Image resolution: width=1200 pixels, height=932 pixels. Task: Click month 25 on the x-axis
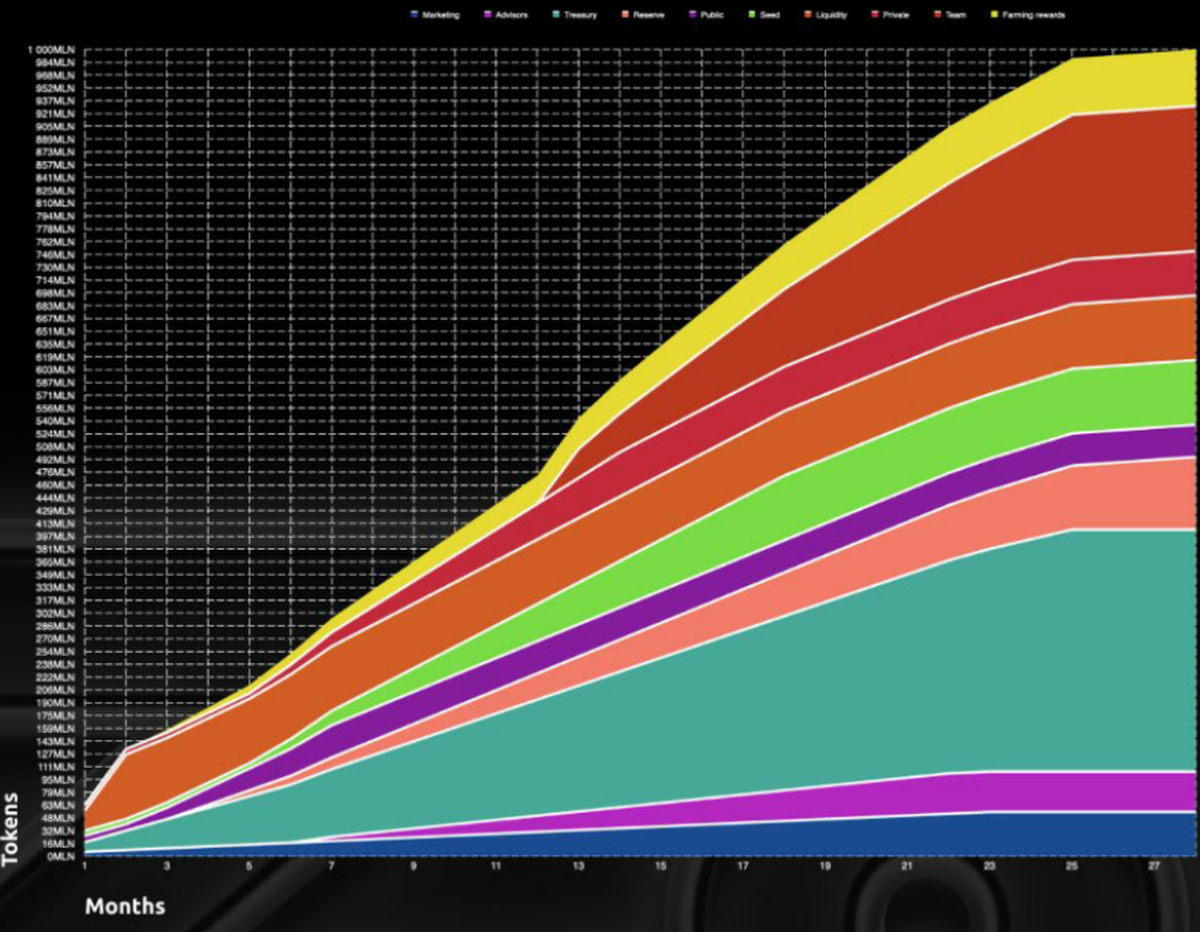click(1072, 866)
